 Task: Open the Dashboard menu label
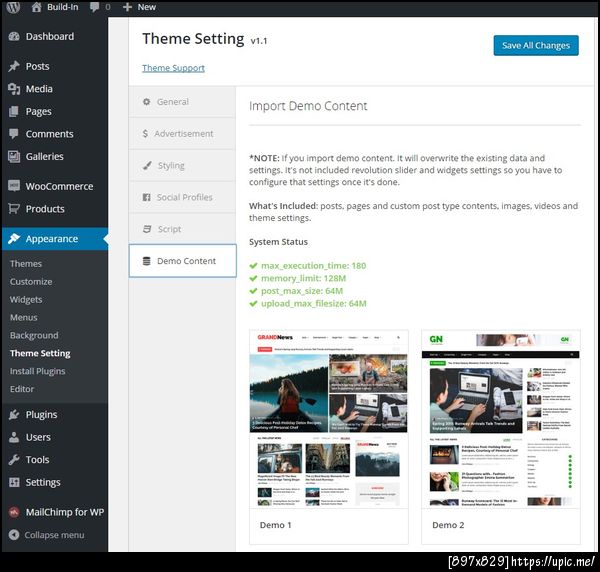(50, 36)
